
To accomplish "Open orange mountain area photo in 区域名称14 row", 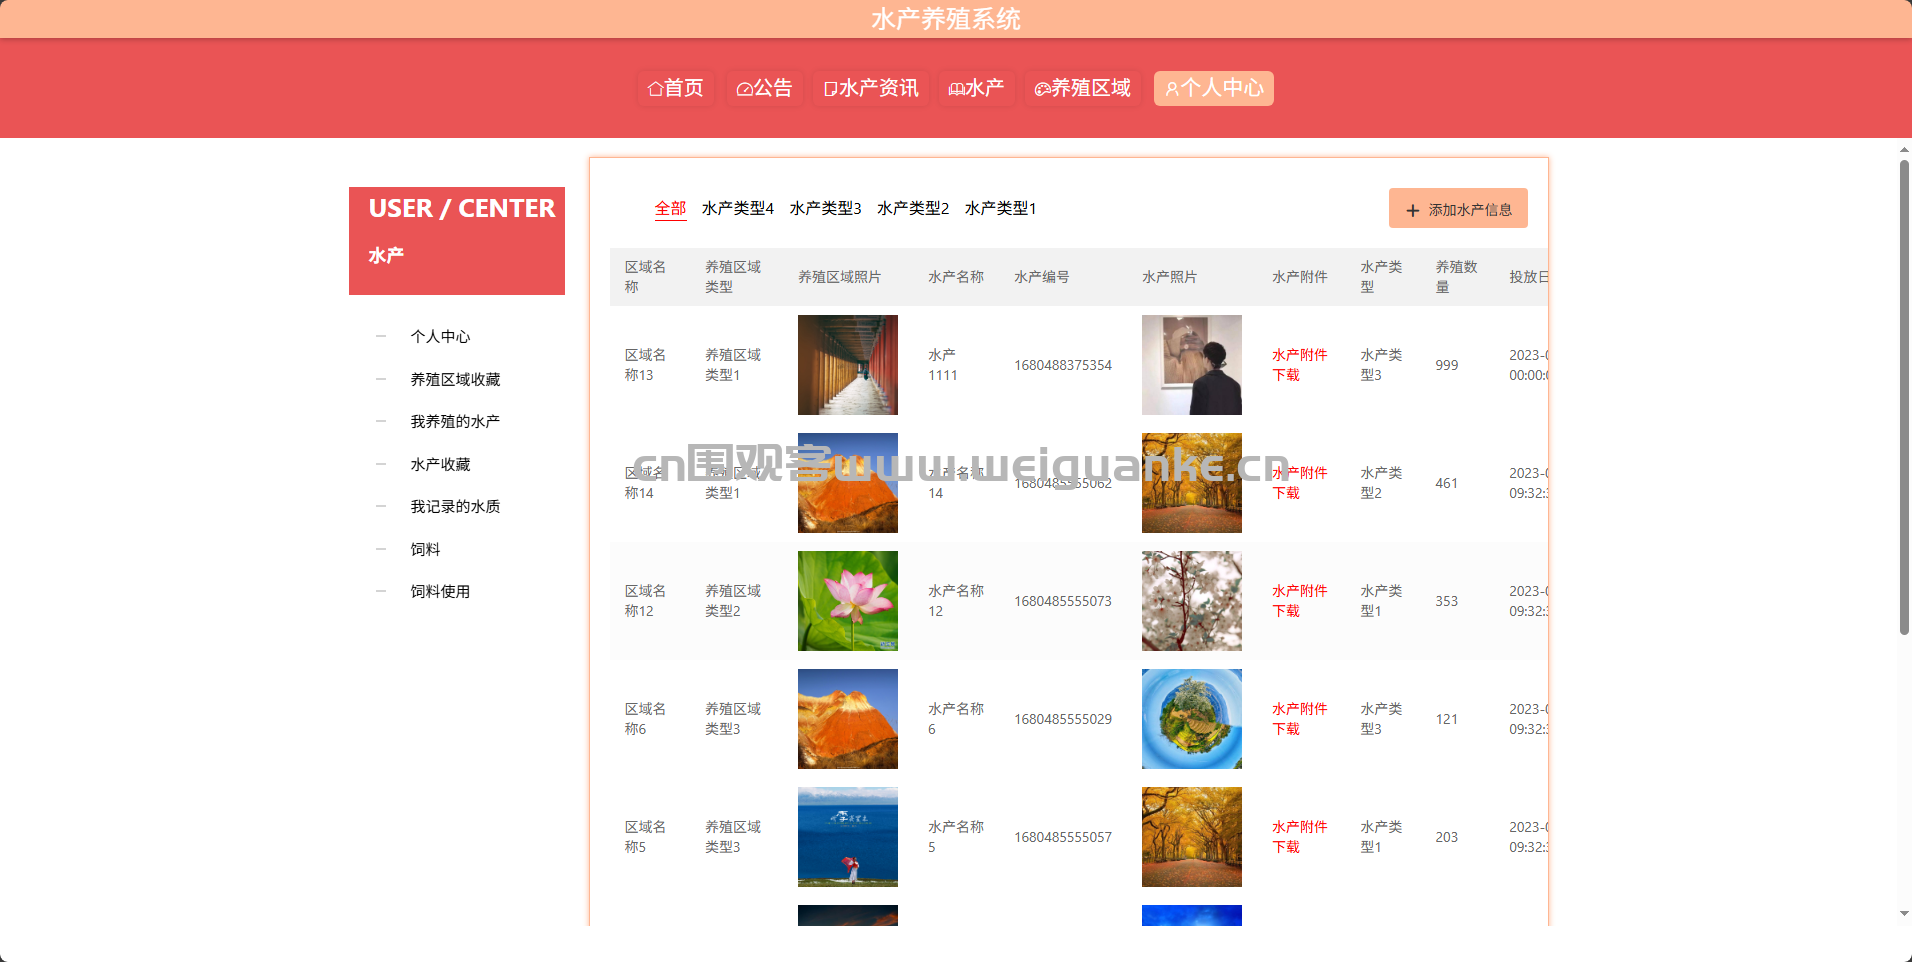I will coord(848,483).
